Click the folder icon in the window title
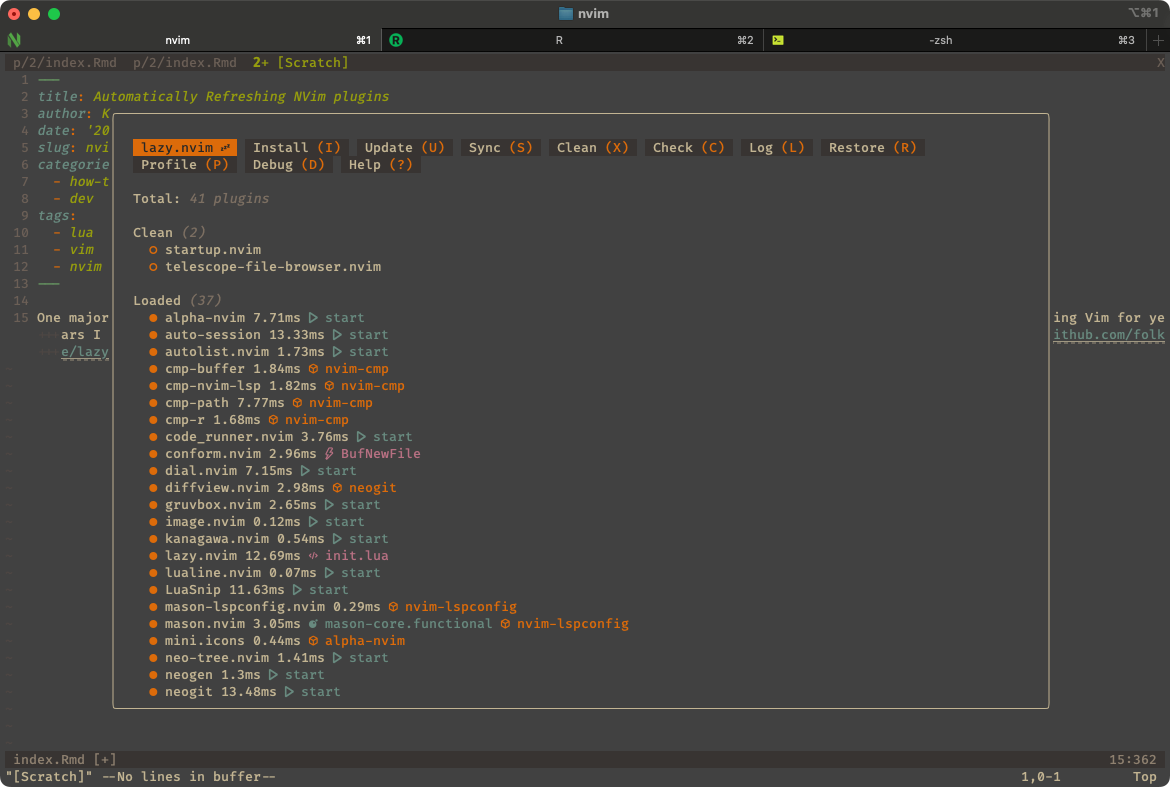This screenshot has width=1170, height=787. (566, 13)
